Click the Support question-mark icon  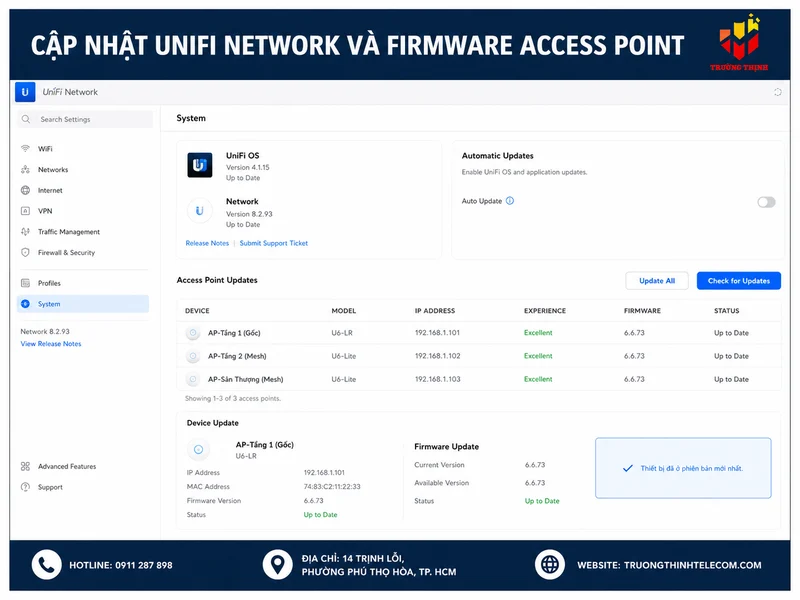(x=25, y=487)
